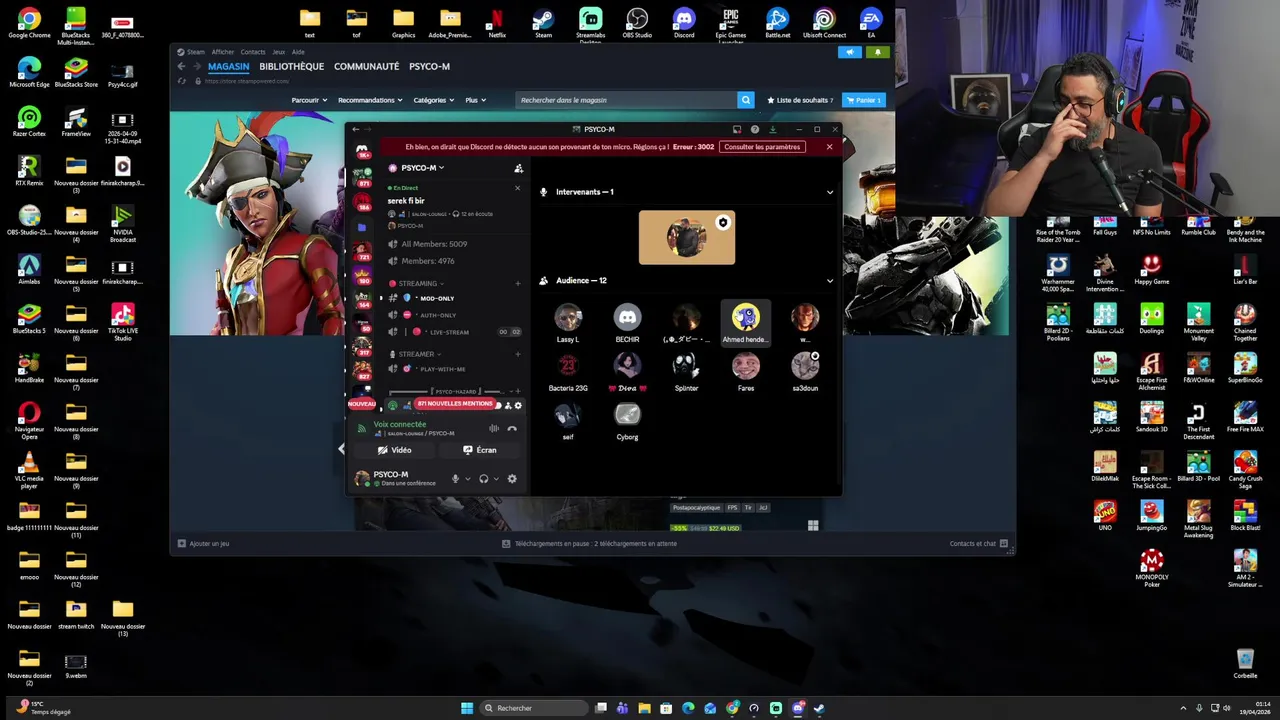The image size is (1280, 720).
Task: Collapse the STREAMING channel category
Action: pos(416,283)
